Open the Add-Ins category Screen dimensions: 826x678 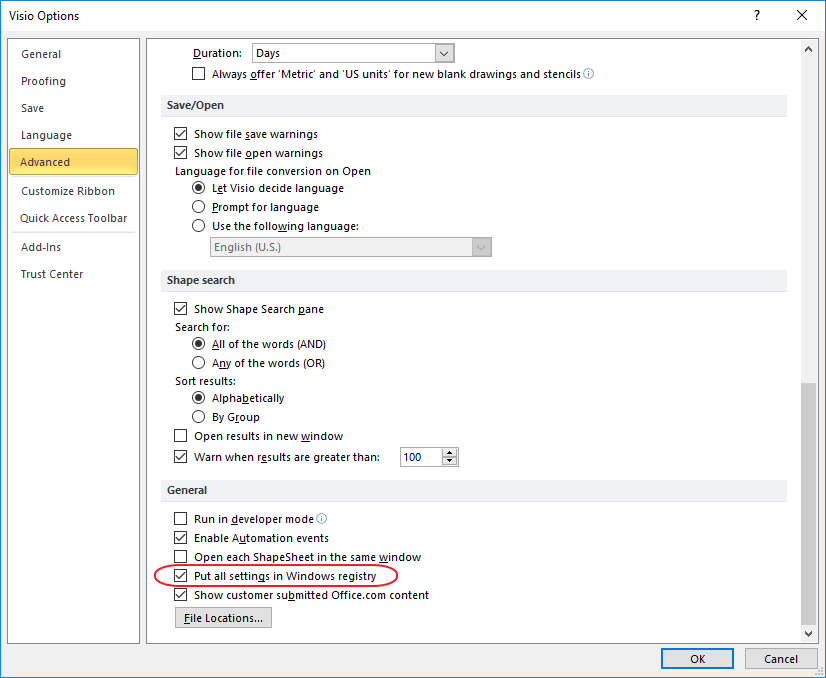coord(73,247)
